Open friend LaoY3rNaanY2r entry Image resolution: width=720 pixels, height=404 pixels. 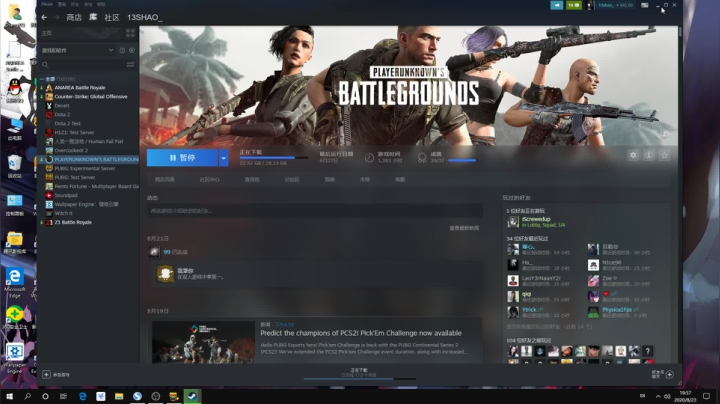point(538,281)
